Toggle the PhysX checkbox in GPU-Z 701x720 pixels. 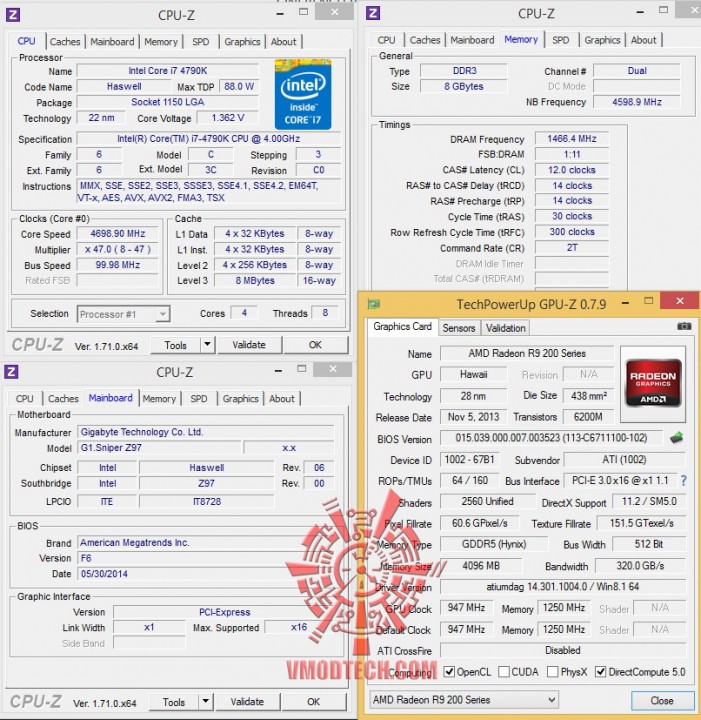click(553, 672)
